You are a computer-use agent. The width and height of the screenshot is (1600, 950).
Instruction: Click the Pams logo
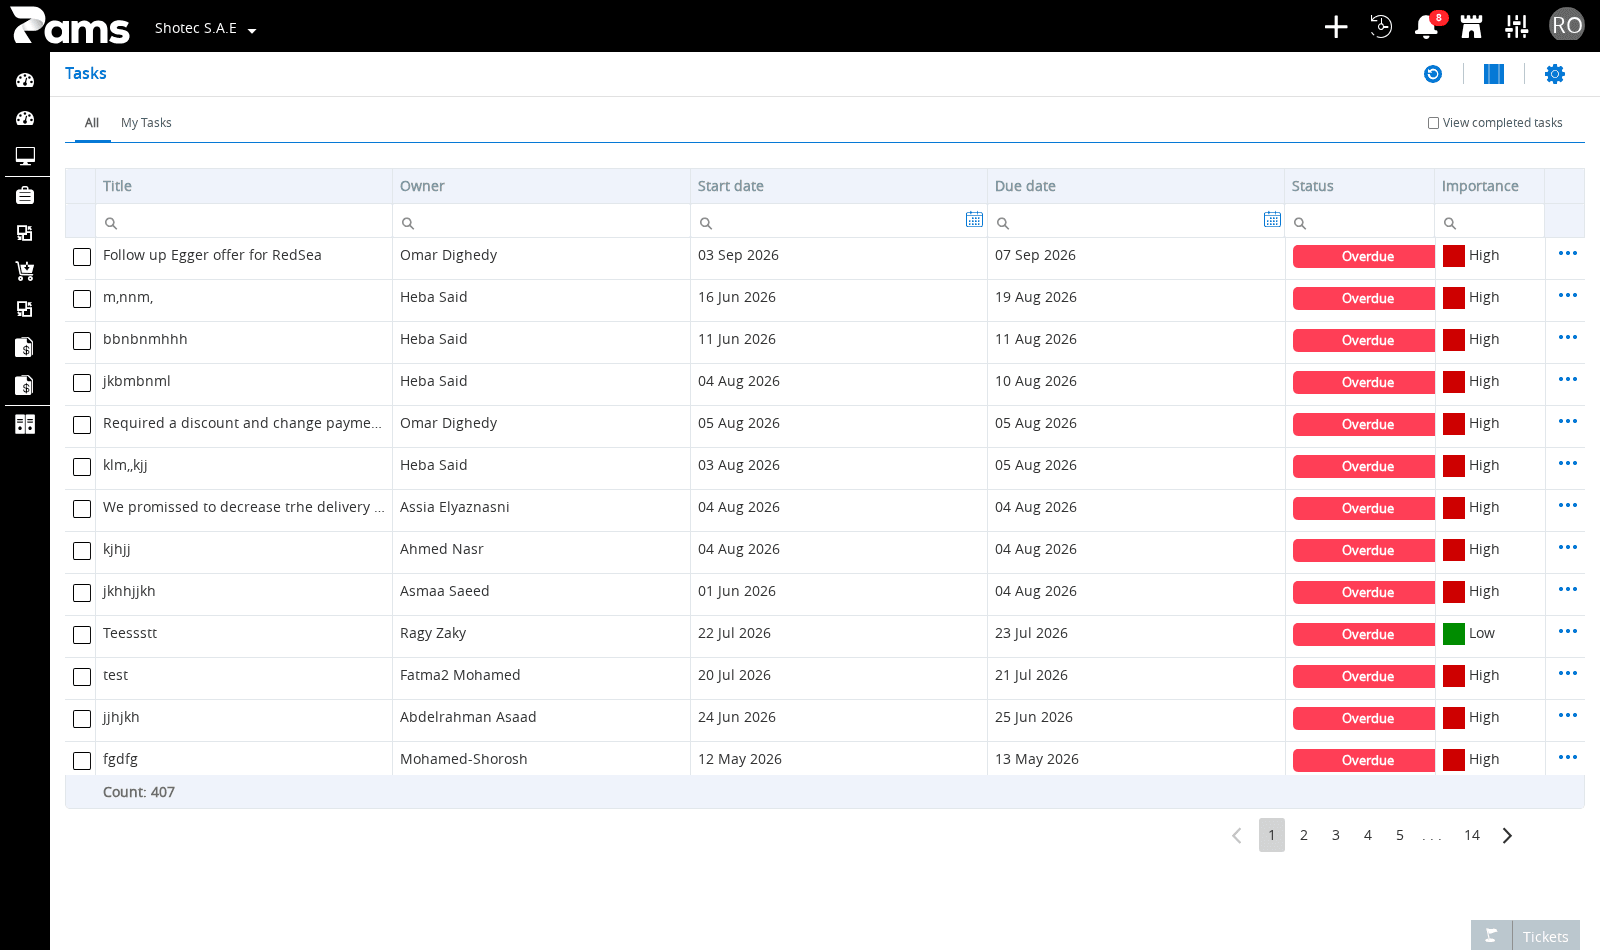(x=70, y=26)
